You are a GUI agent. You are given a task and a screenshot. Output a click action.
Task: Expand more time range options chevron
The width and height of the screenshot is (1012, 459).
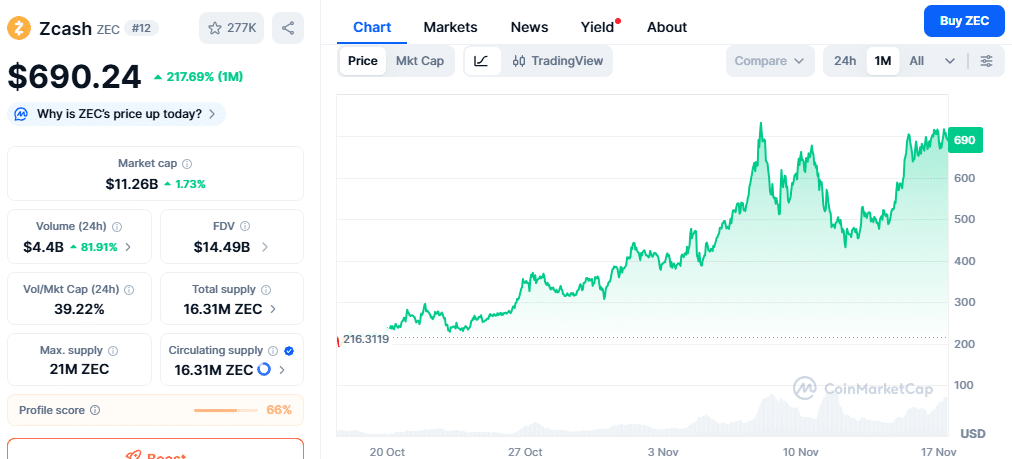(x=949, y=61)
